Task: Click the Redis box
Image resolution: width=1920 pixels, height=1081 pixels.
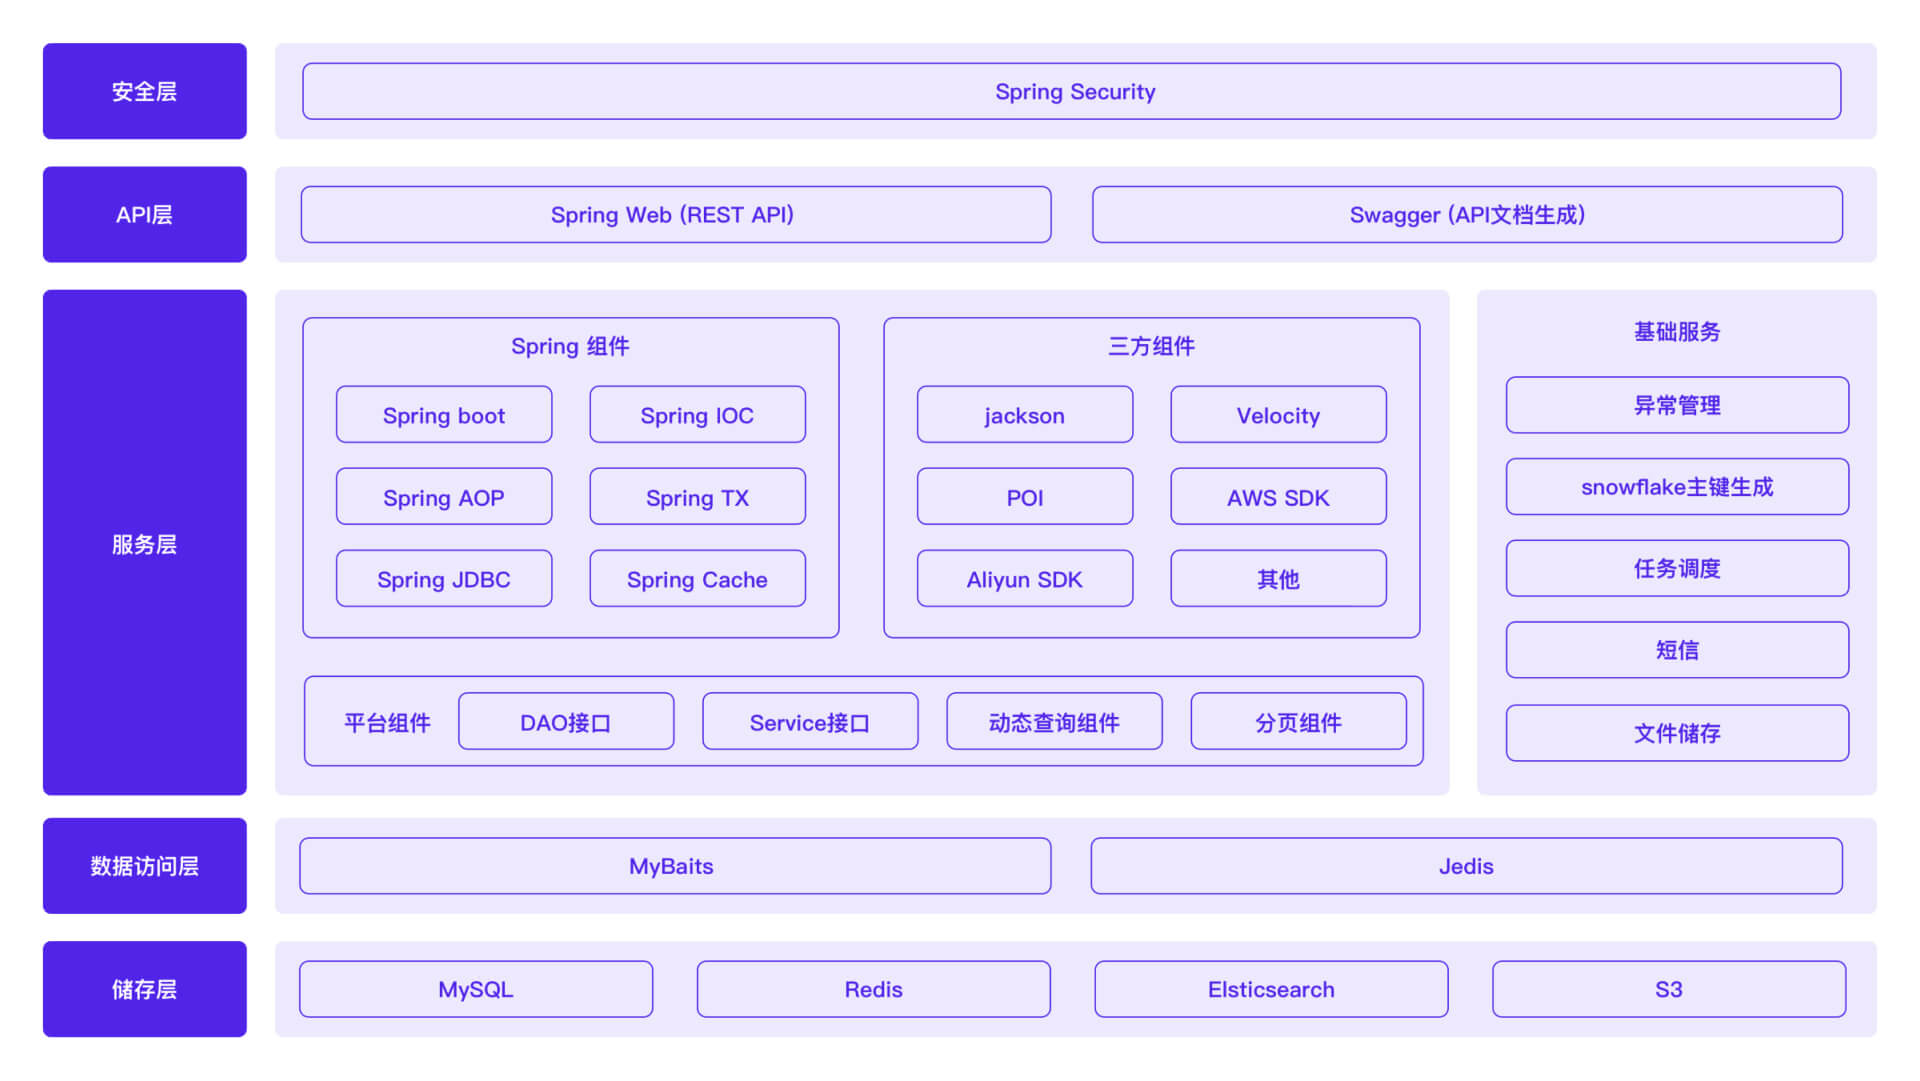Action: [x=874, y=989]
